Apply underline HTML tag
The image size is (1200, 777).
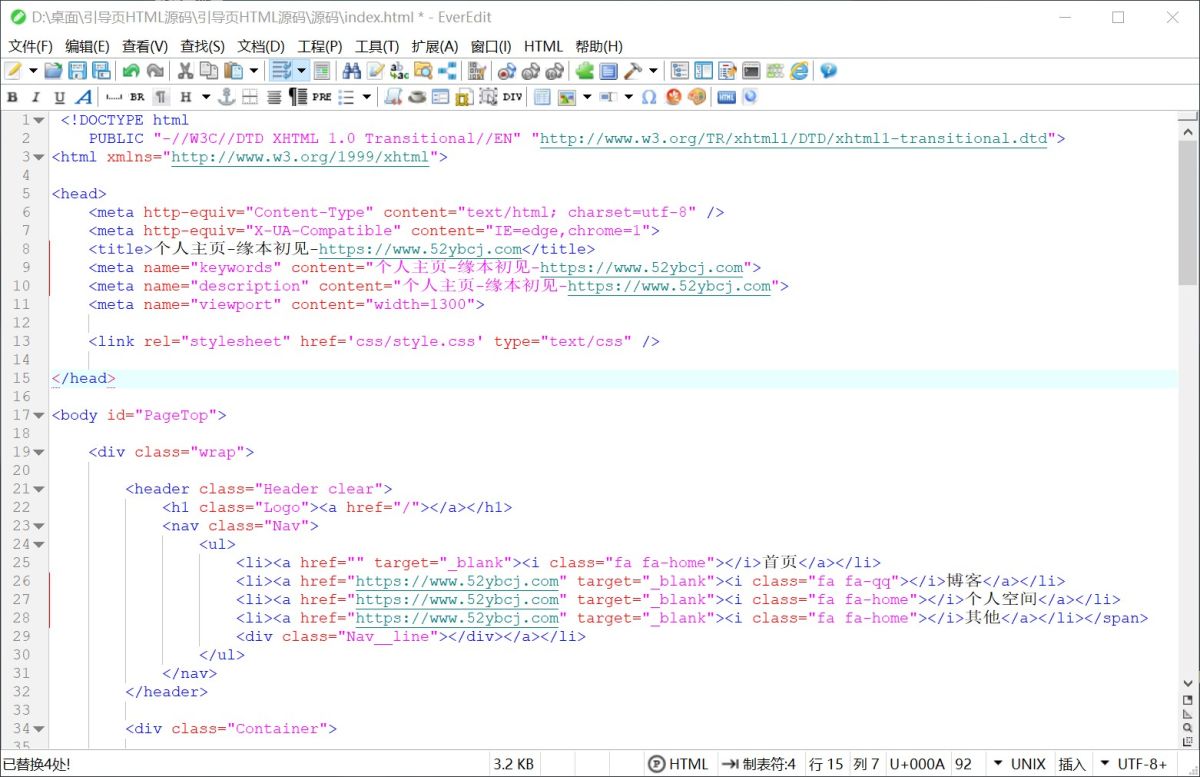tap(60, 97)
